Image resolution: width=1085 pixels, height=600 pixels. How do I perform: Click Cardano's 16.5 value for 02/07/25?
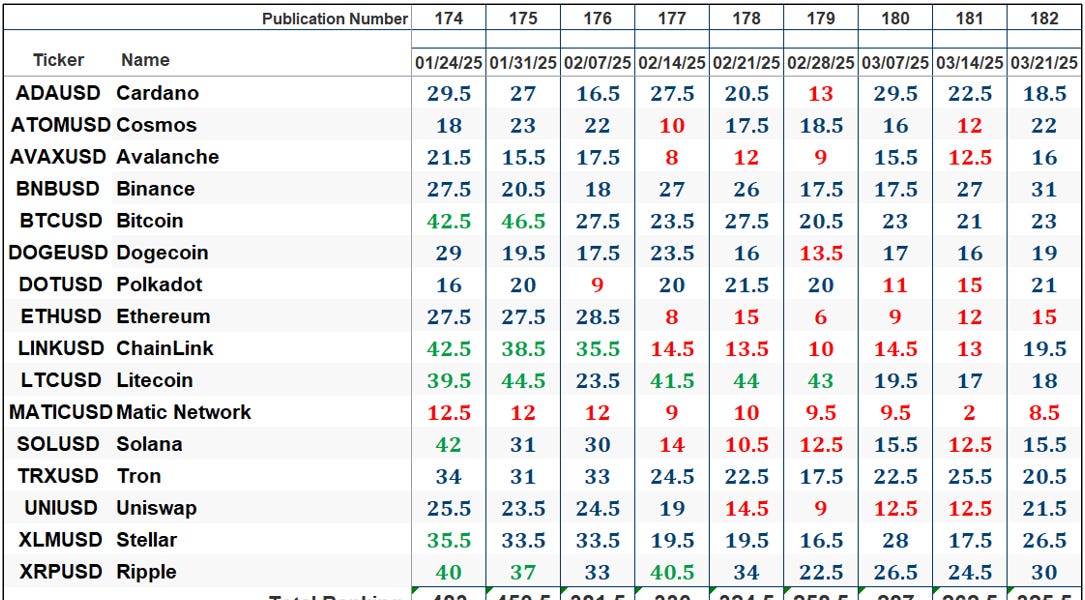pos(597,93)
